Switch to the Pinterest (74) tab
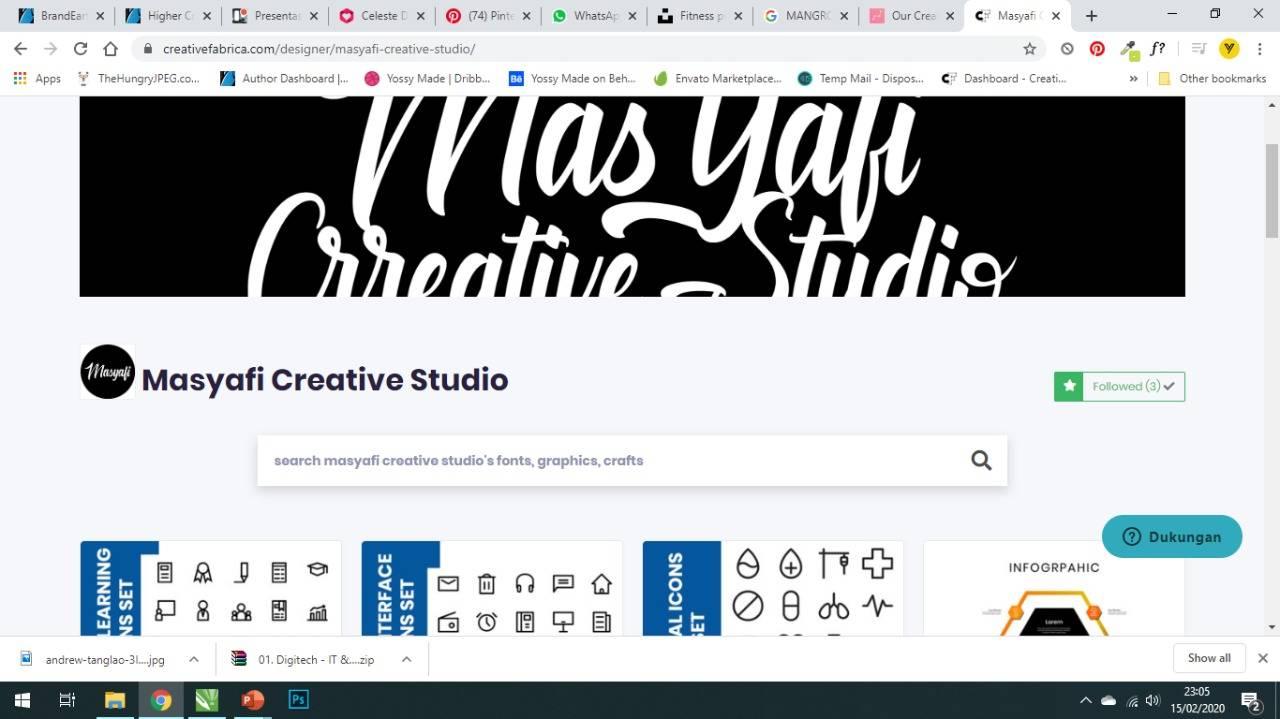Image resolution: width=1280 pixels, height=719 pixels. point(488,16)
